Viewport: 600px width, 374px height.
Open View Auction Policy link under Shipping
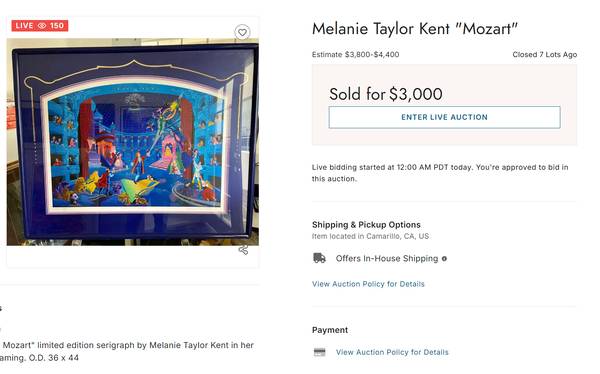coord(368,284)
